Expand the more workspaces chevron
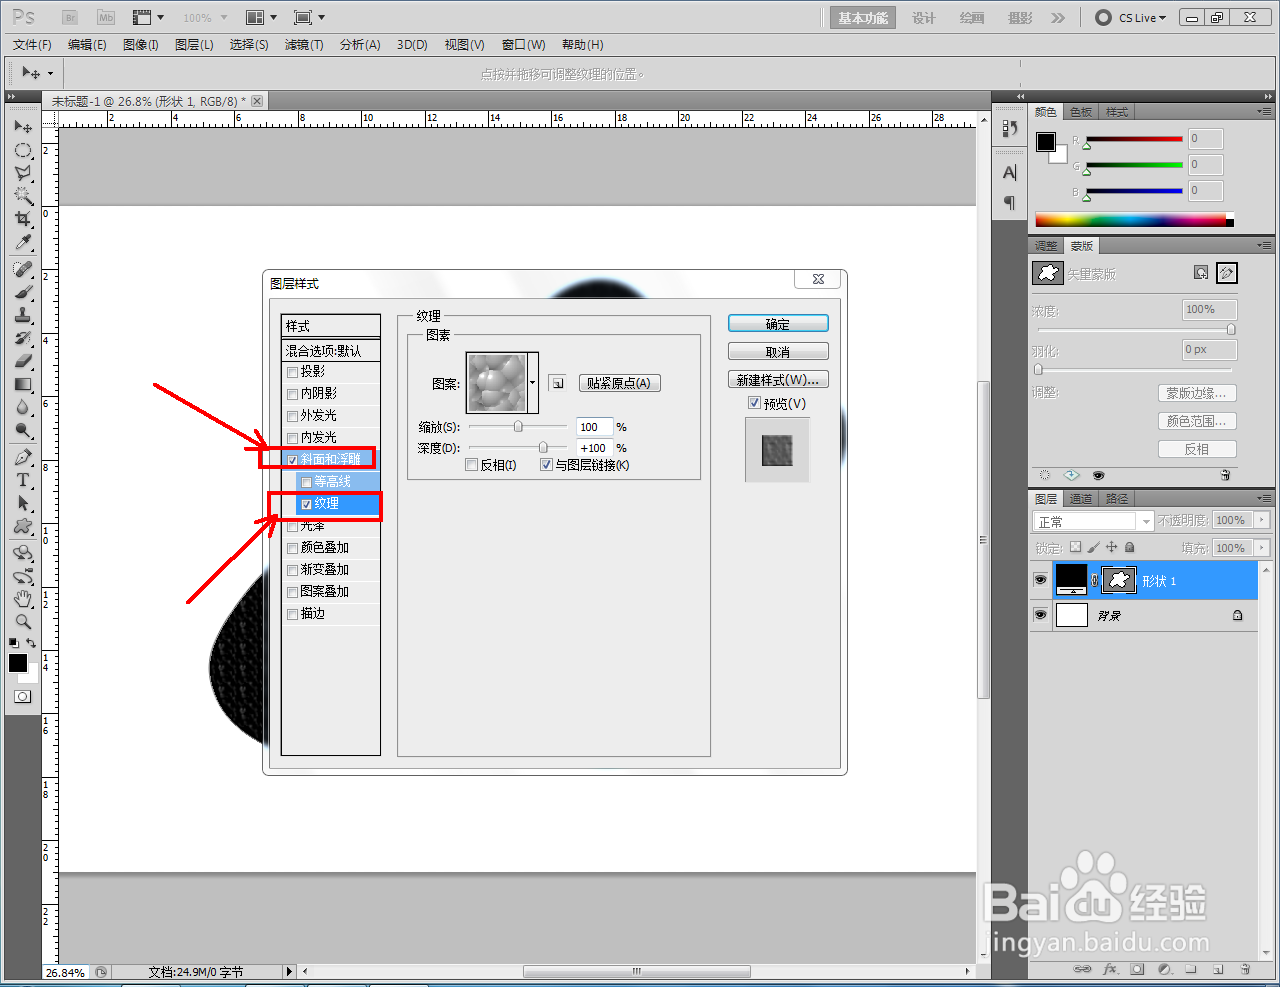 click(1058, 18)
